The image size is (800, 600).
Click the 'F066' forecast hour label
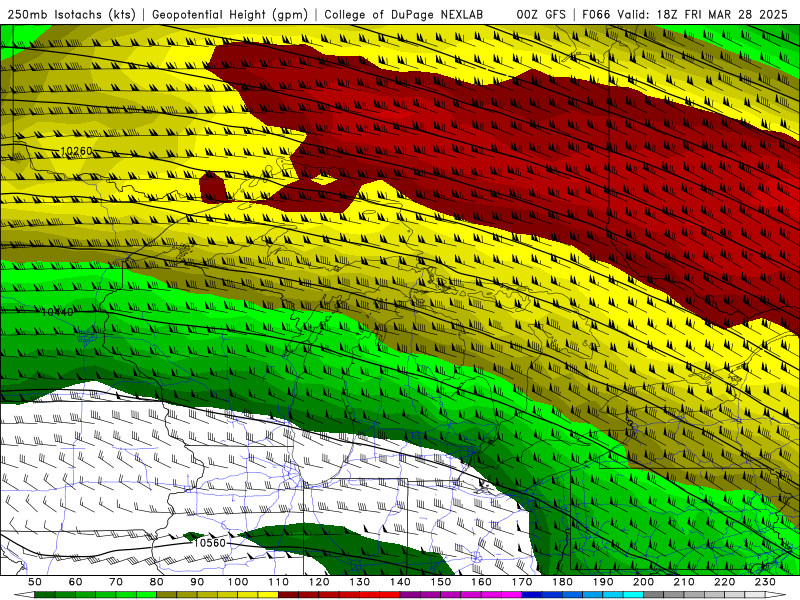(597, 14)
